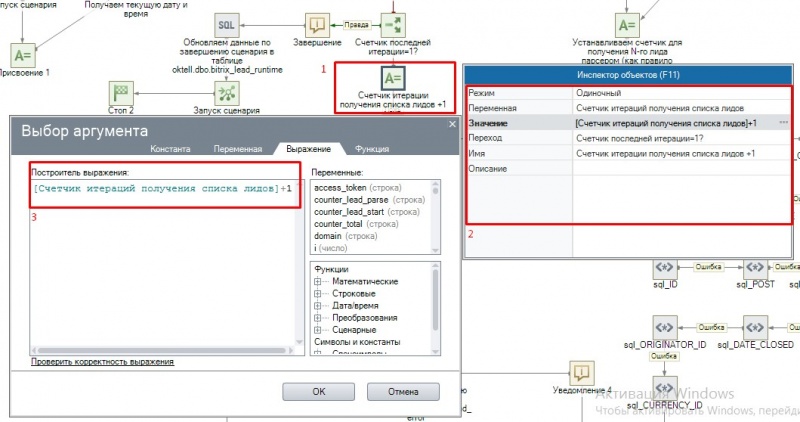
Task: Click inside the expression builder text field
Action: tap(163, 263)
